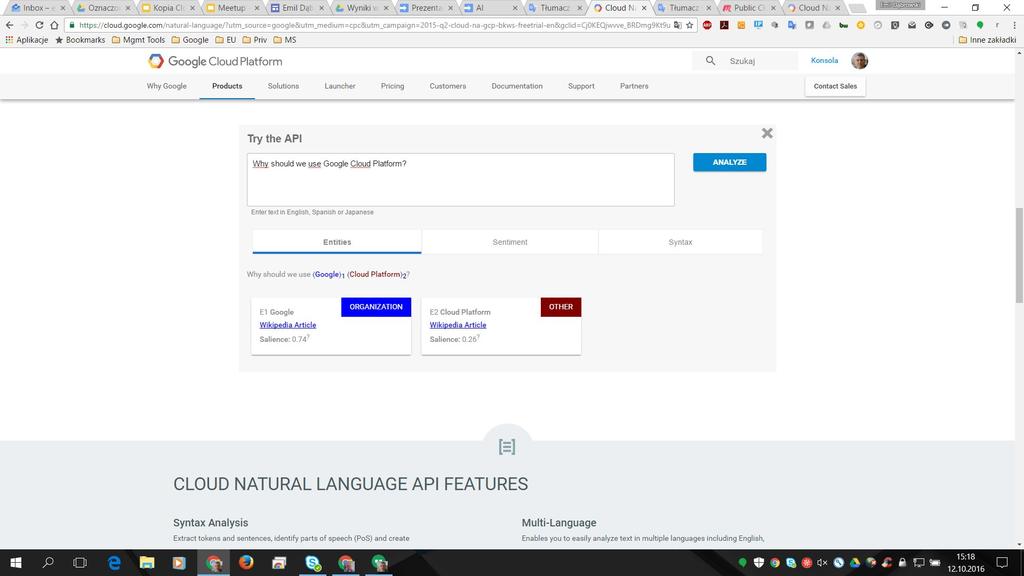Image resolution: width=1024 pixels, height=576 pixels.
Task: Close the Try the API panel
Action: [x=767, y=133]
